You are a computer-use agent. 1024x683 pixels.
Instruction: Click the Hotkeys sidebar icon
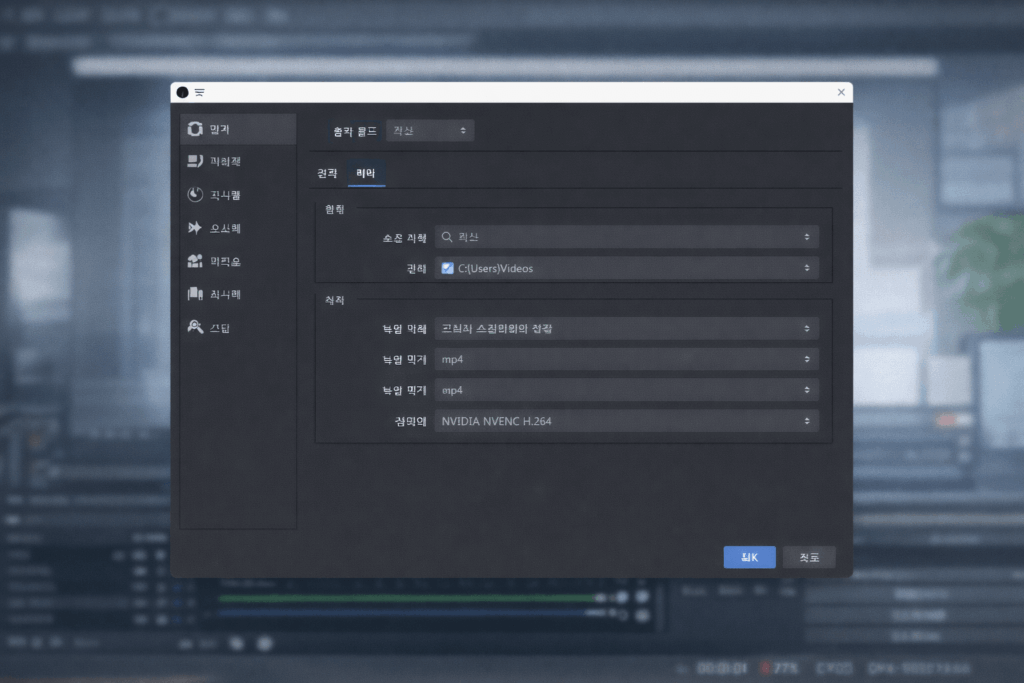(195, 293)
